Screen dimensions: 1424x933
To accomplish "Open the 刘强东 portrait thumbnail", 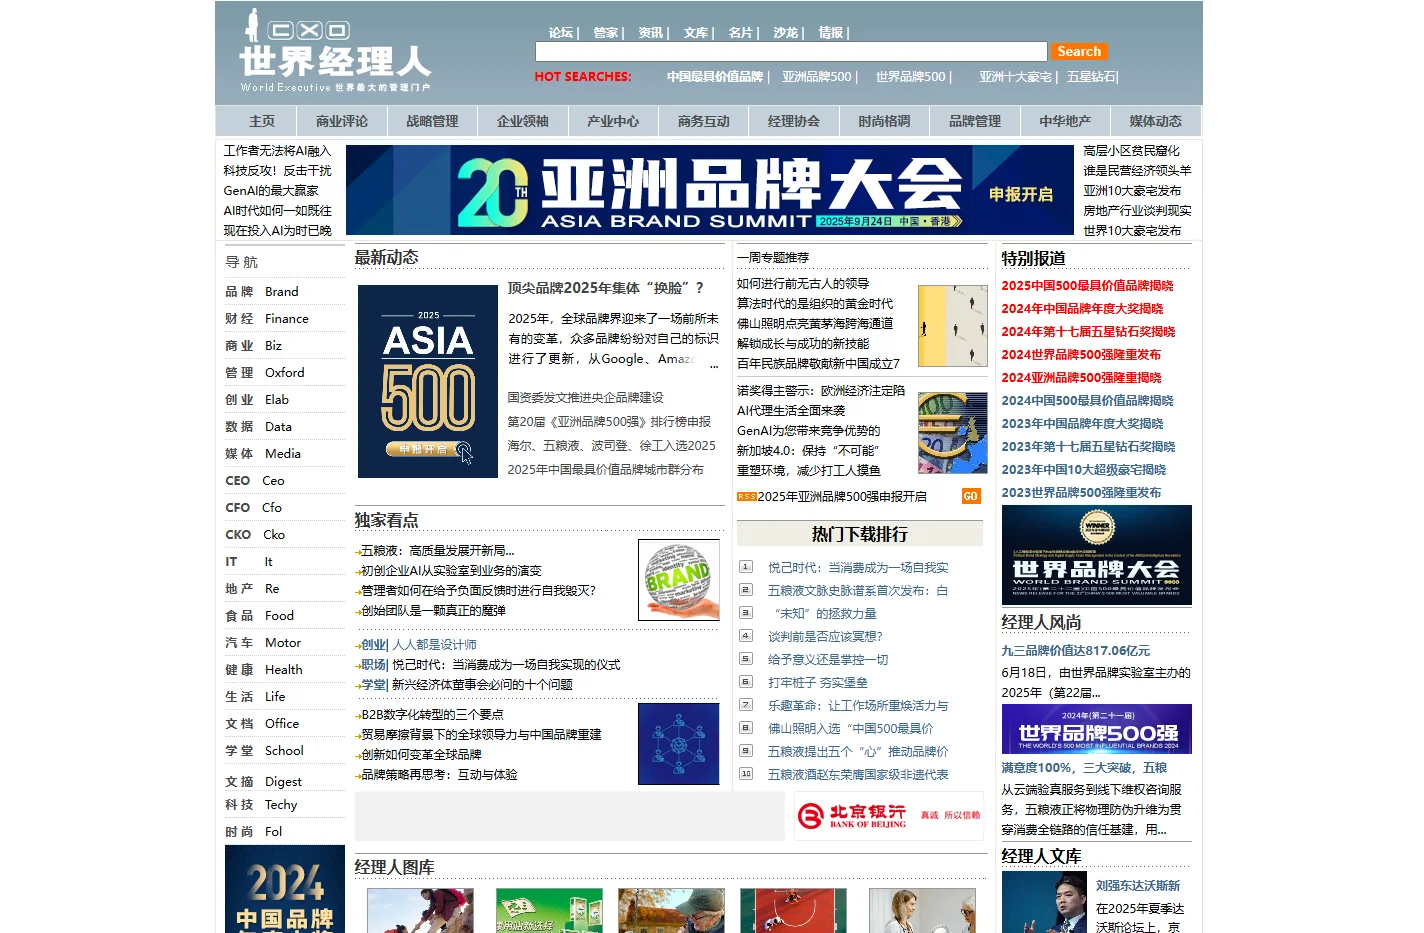I will click(x=1044, y=902).
